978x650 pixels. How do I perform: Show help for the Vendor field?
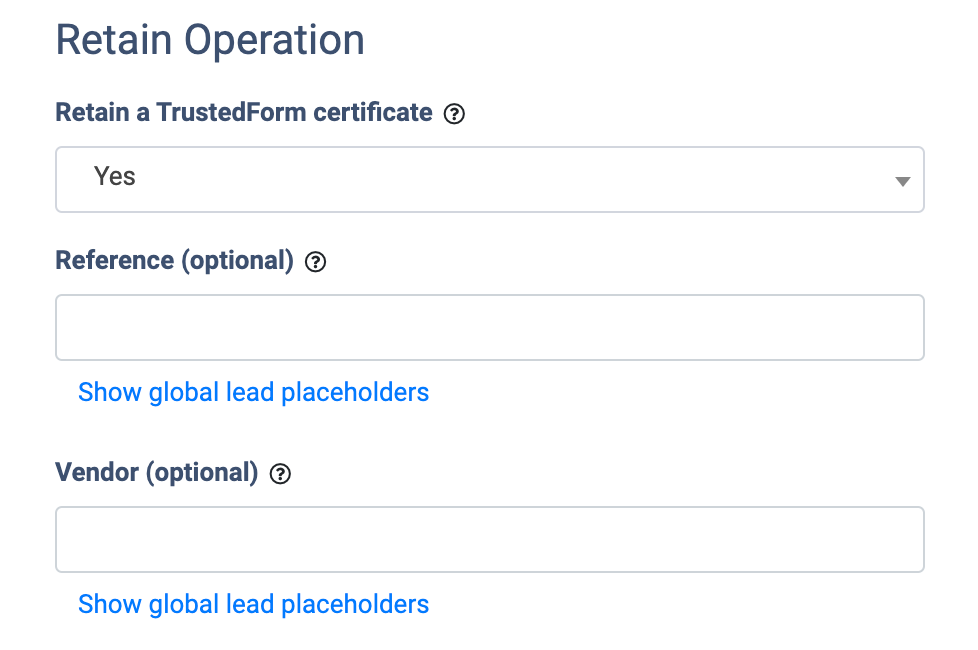(281, 475)
